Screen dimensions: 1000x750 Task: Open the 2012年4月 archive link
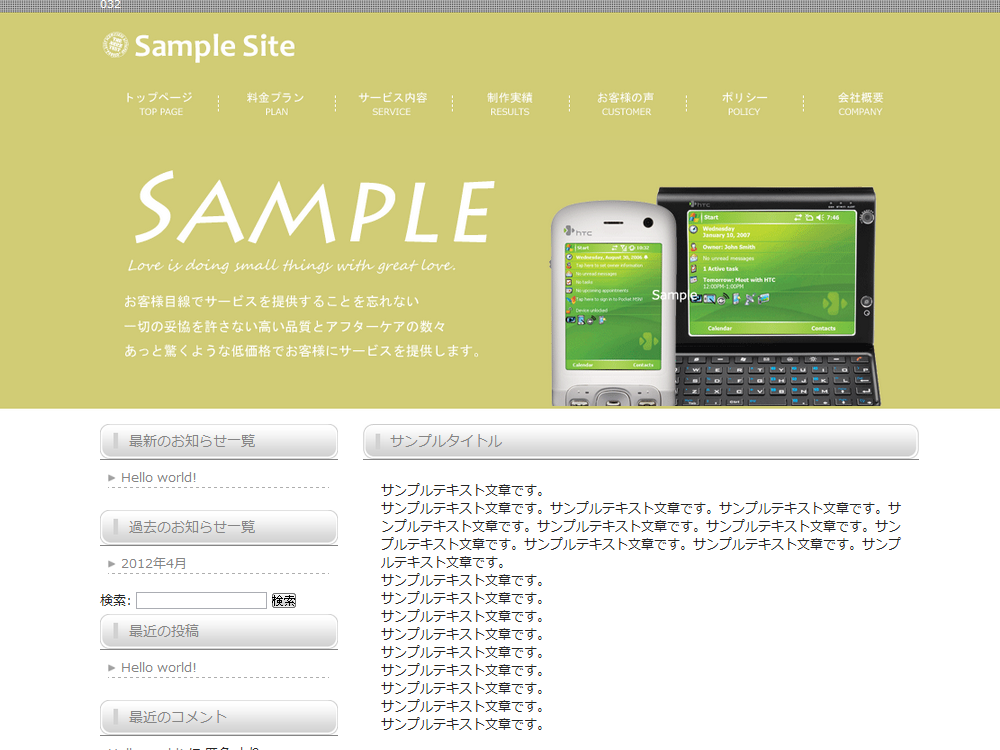tap(154, 563)
